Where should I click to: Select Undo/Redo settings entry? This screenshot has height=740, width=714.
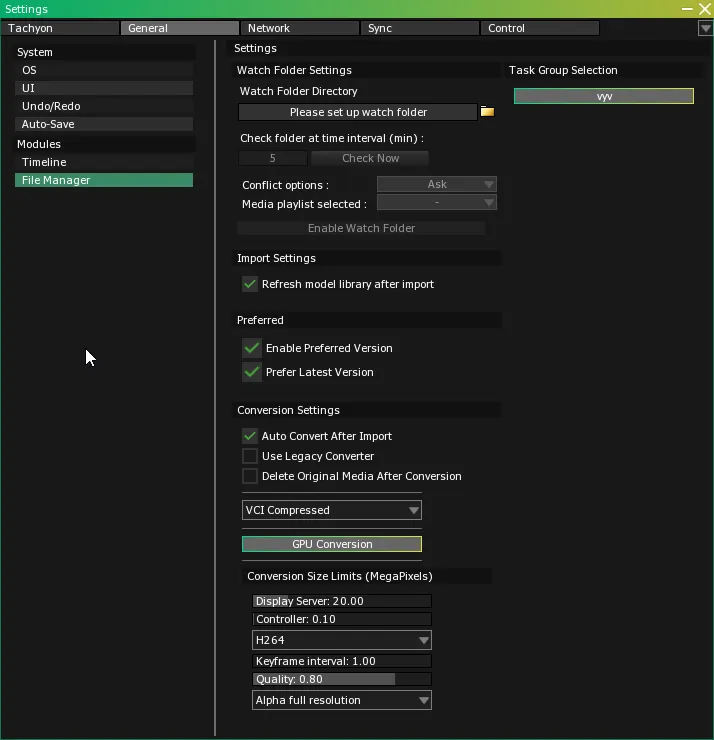(x=104, y=106)
